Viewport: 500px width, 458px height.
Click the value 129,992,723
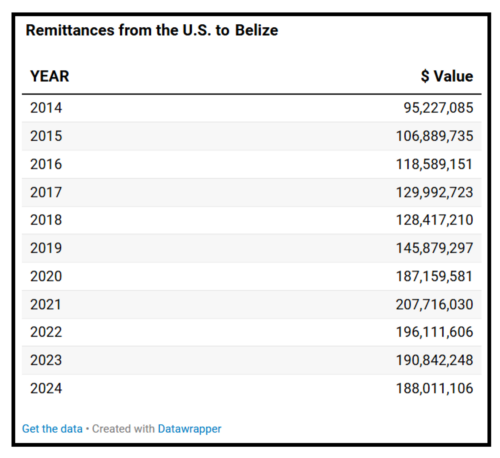[x=434, y=192]
